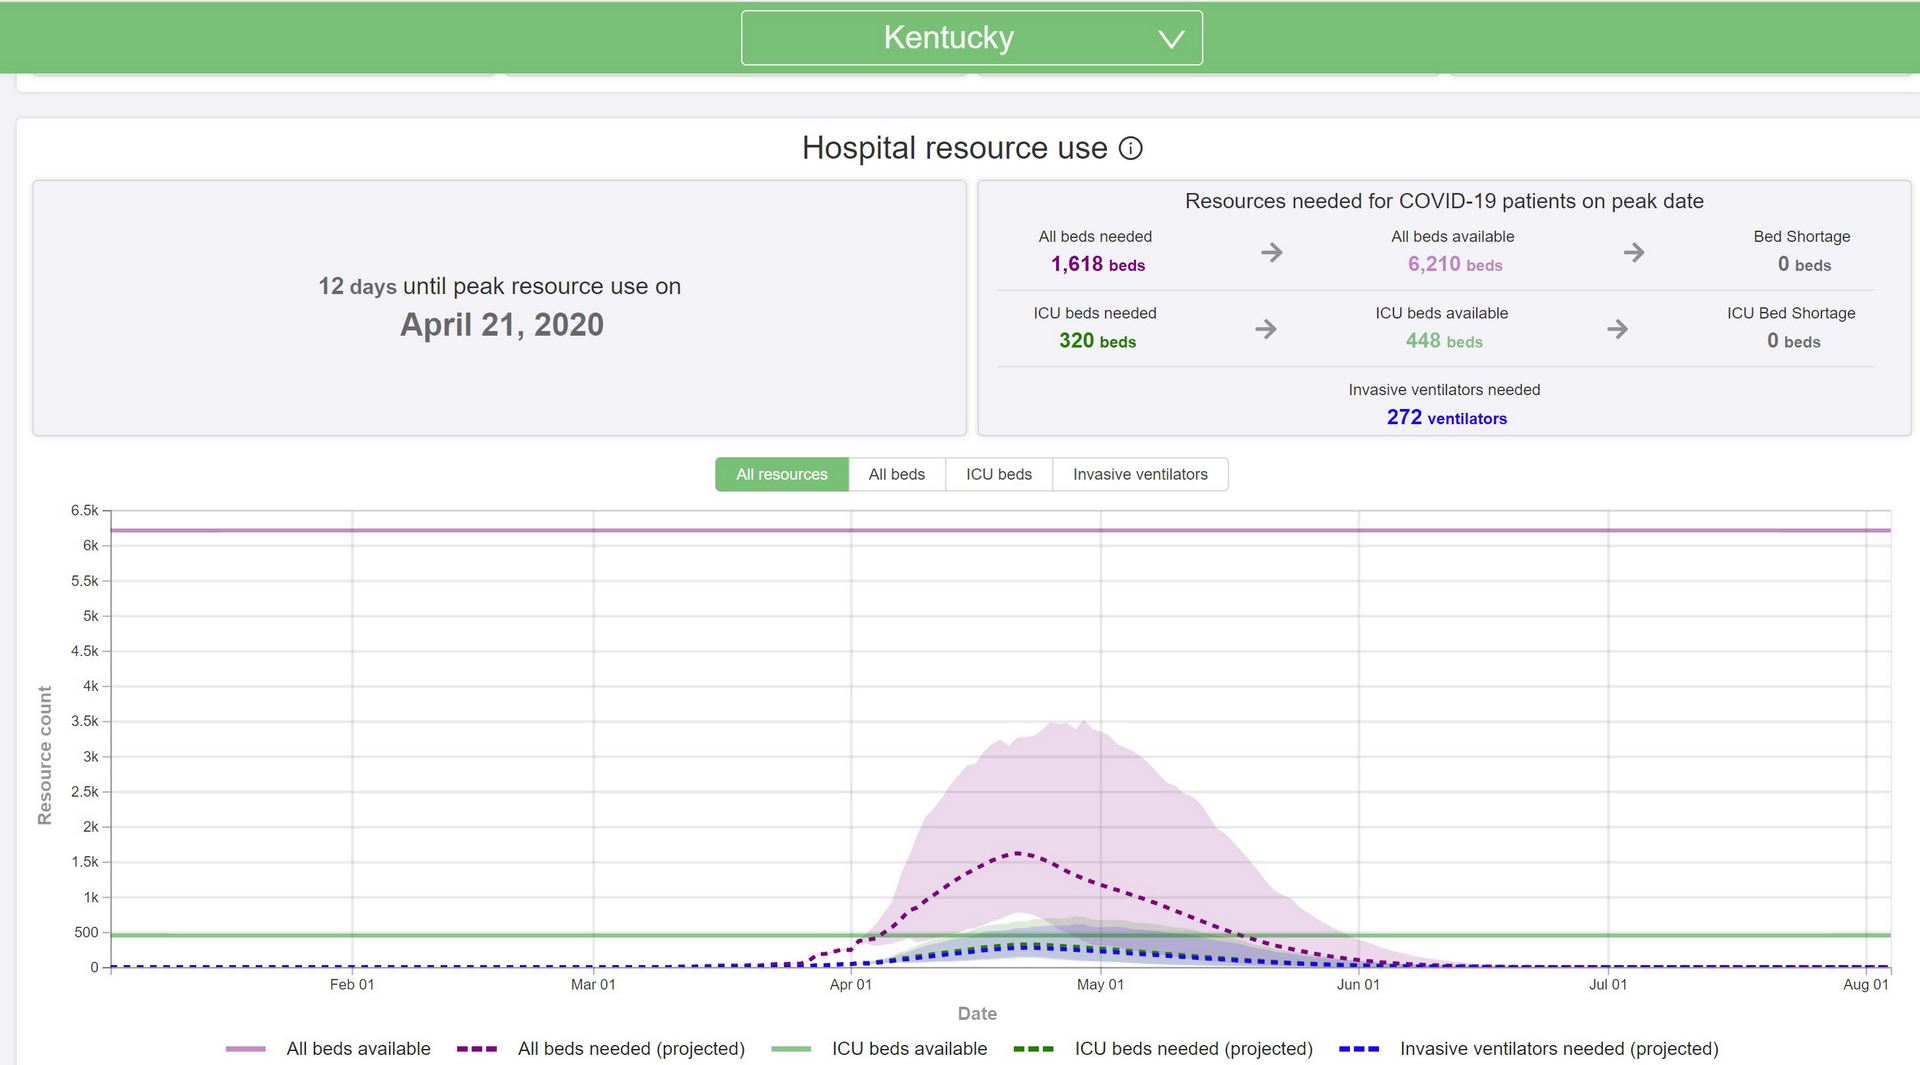Click blue dashed Invasive ventilators legend swatch
1920x1065 pixels.
pyautogui.click(x=1358, y=1048)
